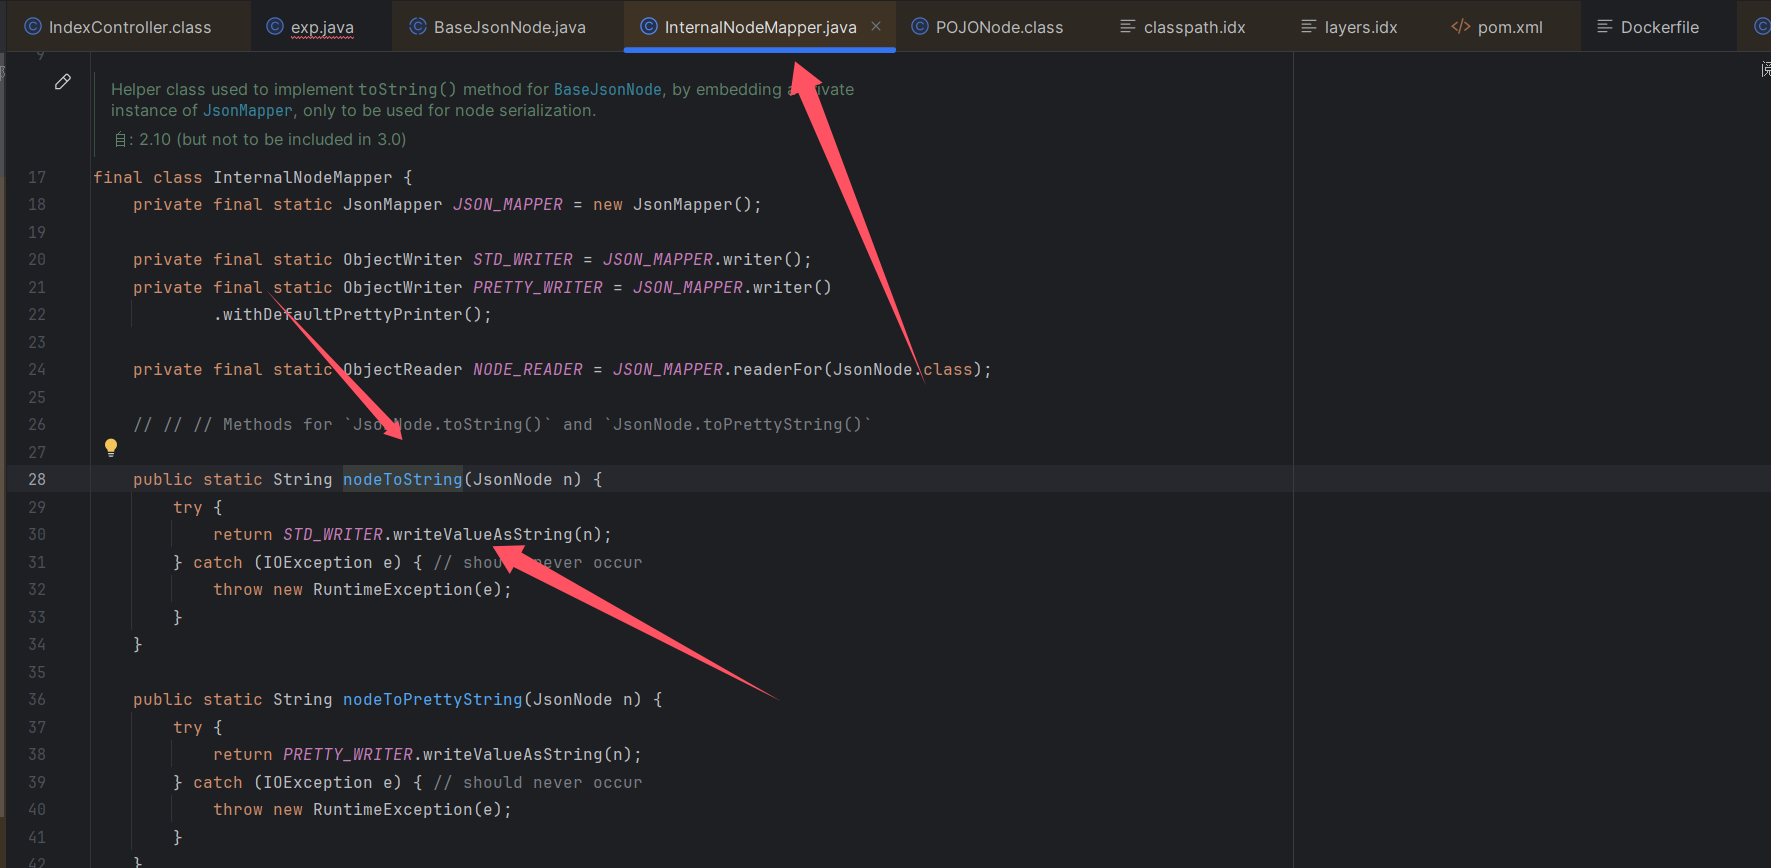Click line number 36 in the gutter
The height and width of the screenshot is (868, 1771).
[37, 699]
